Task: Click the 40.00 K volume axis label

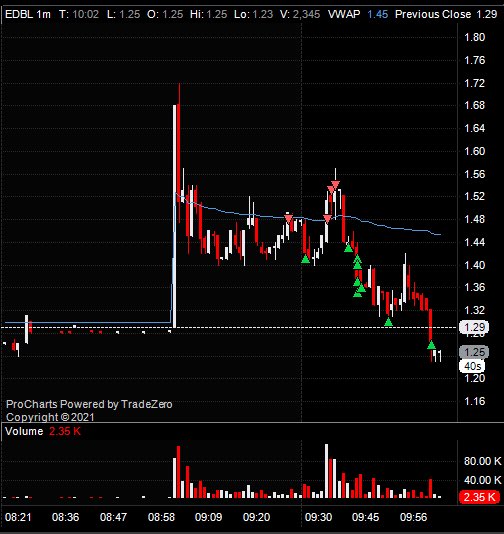Action: 482,480
